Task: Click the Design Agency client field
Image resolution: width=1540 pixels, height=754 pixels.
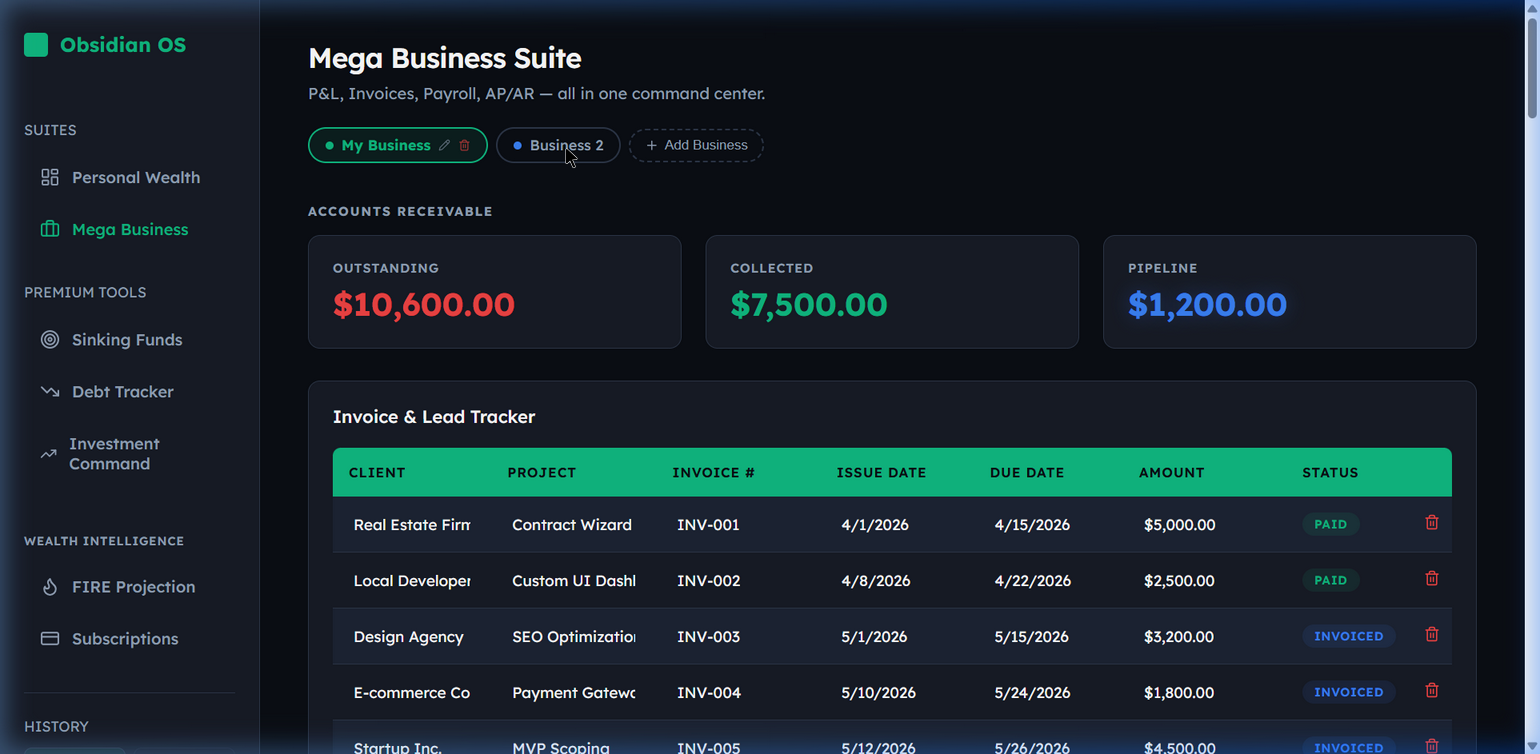Action: 411,636
